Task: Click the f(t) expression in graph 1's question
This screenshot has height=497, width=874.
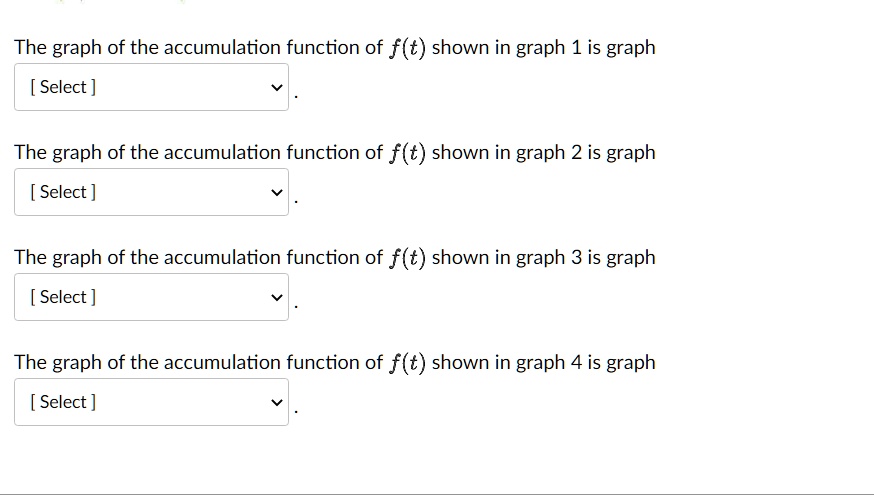Action: [407, 48]
